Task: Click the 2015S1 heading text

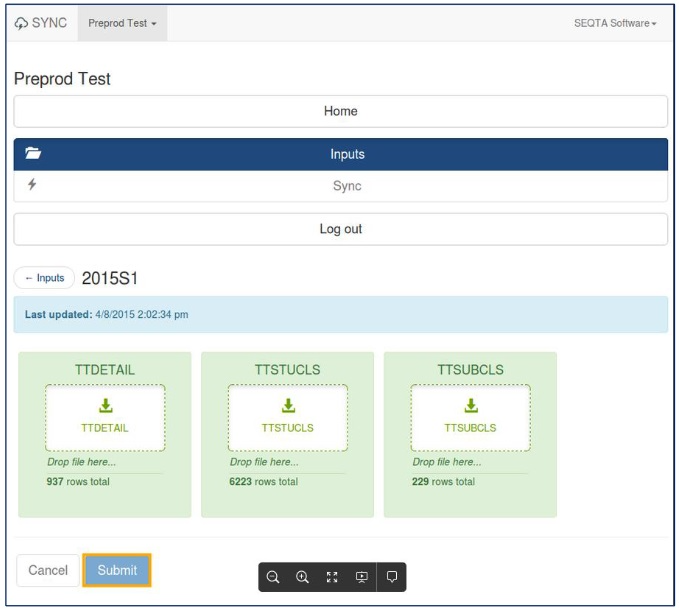Action: coord(110,278)
